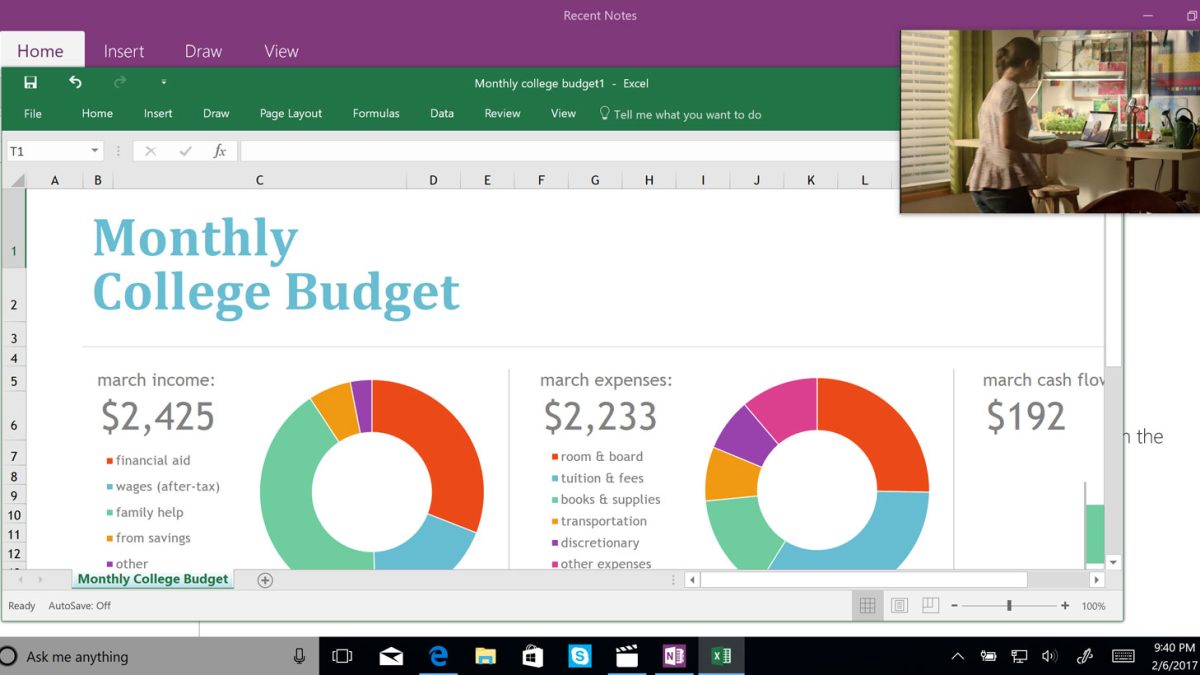Click the Tell me what you want to do box
Viewport: 1200px width, 675px height.
(x=680, y=114)
